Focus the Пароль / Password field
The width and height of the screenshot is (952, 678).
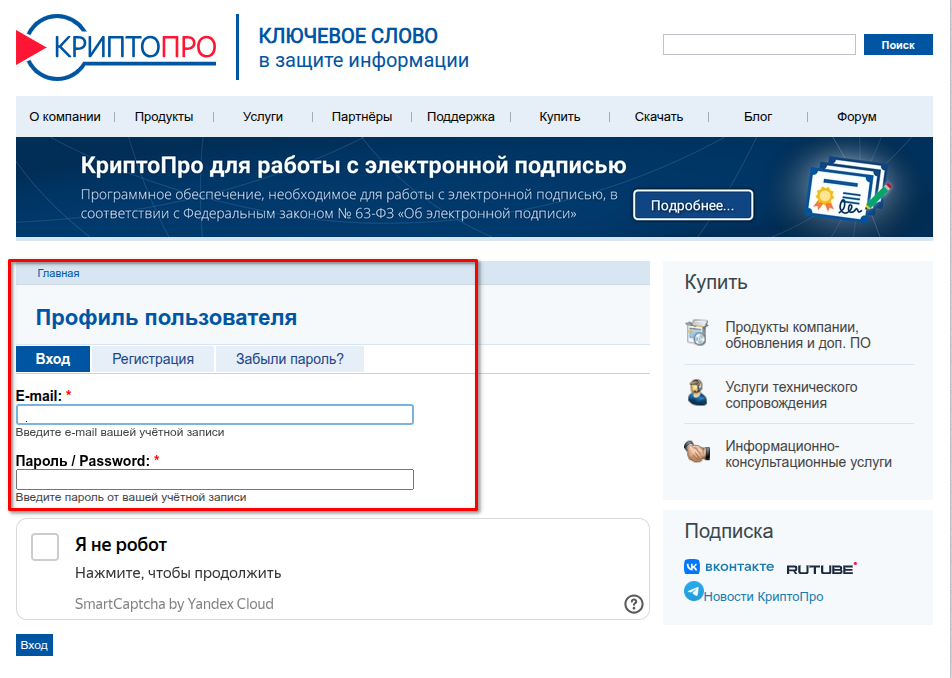(215, 480)
